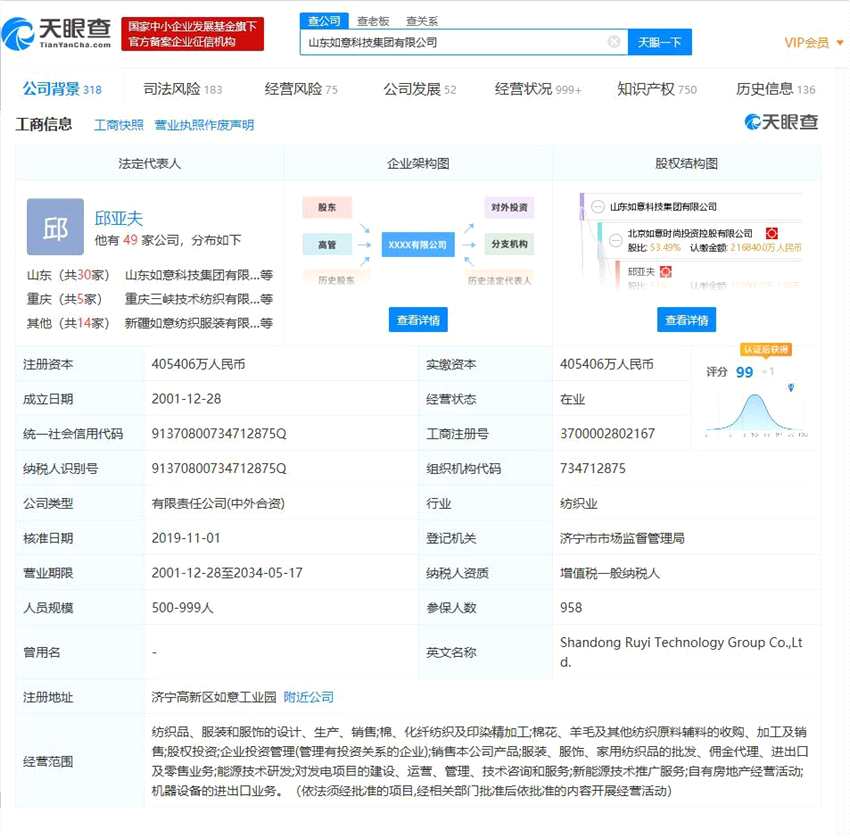
Task: Click the score value 99
Action: tap(744, 372)
